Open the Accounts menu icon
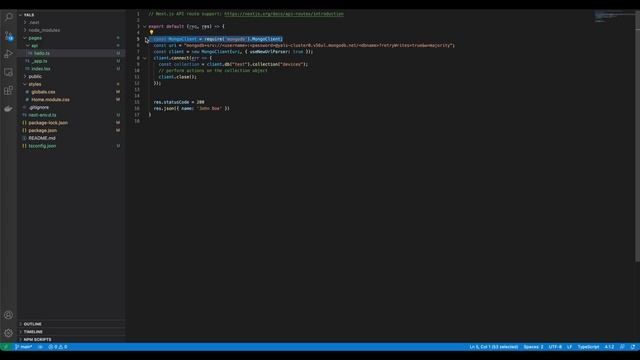 pos(9,315)
